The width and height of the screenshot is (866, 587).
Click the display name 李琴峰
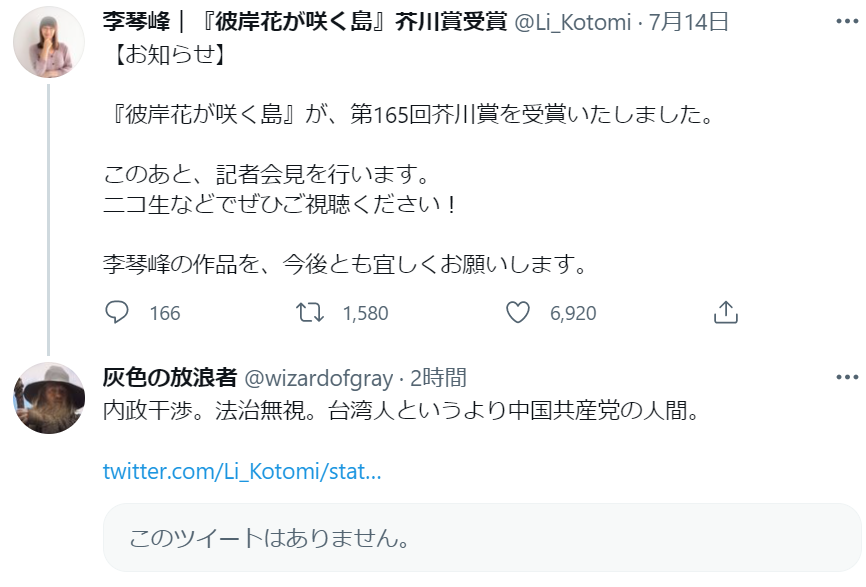(x=136, y=22)
